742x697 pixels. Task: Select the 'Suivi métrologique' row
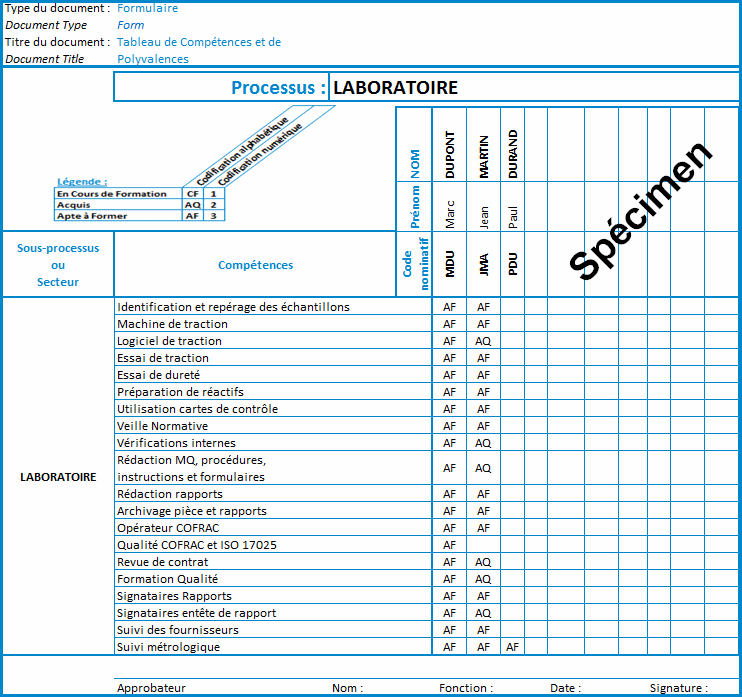pos(273,647)
